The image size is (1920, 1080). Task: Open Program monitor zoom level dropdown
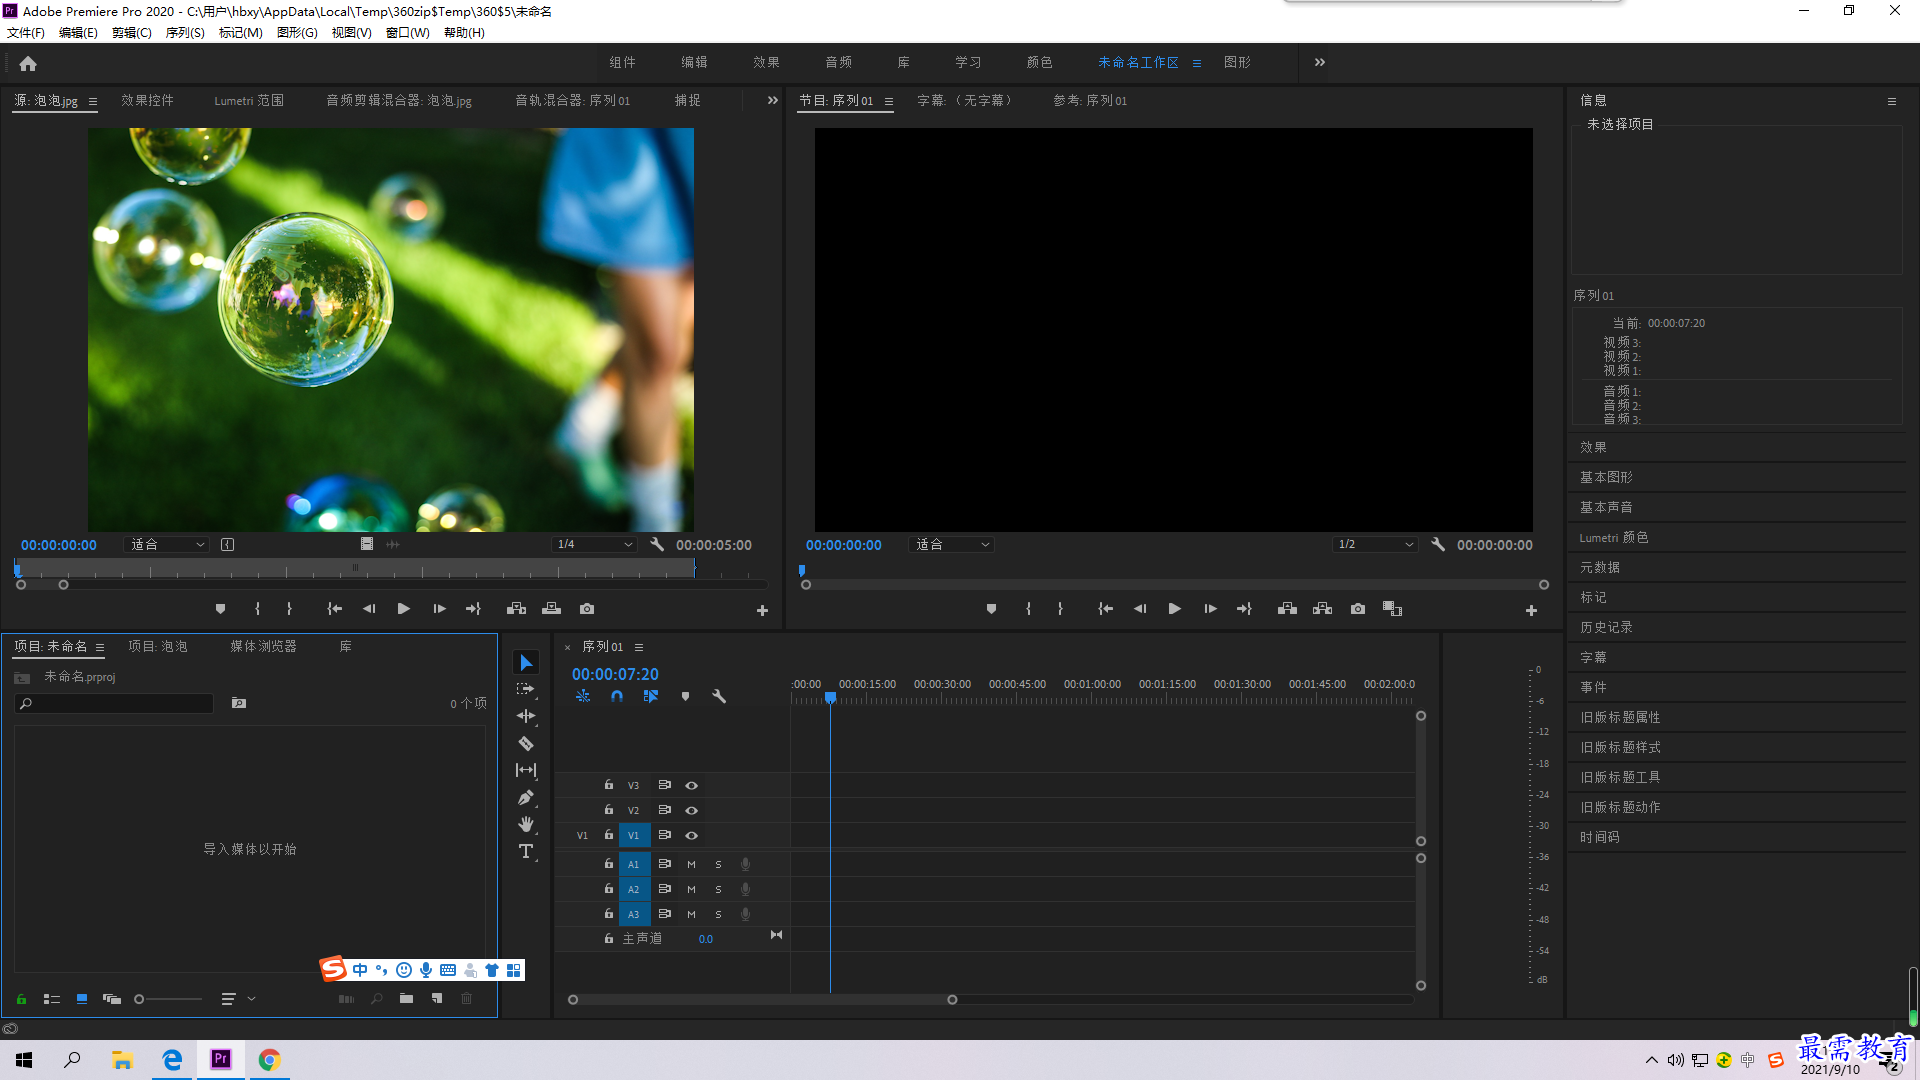[952, 545]
